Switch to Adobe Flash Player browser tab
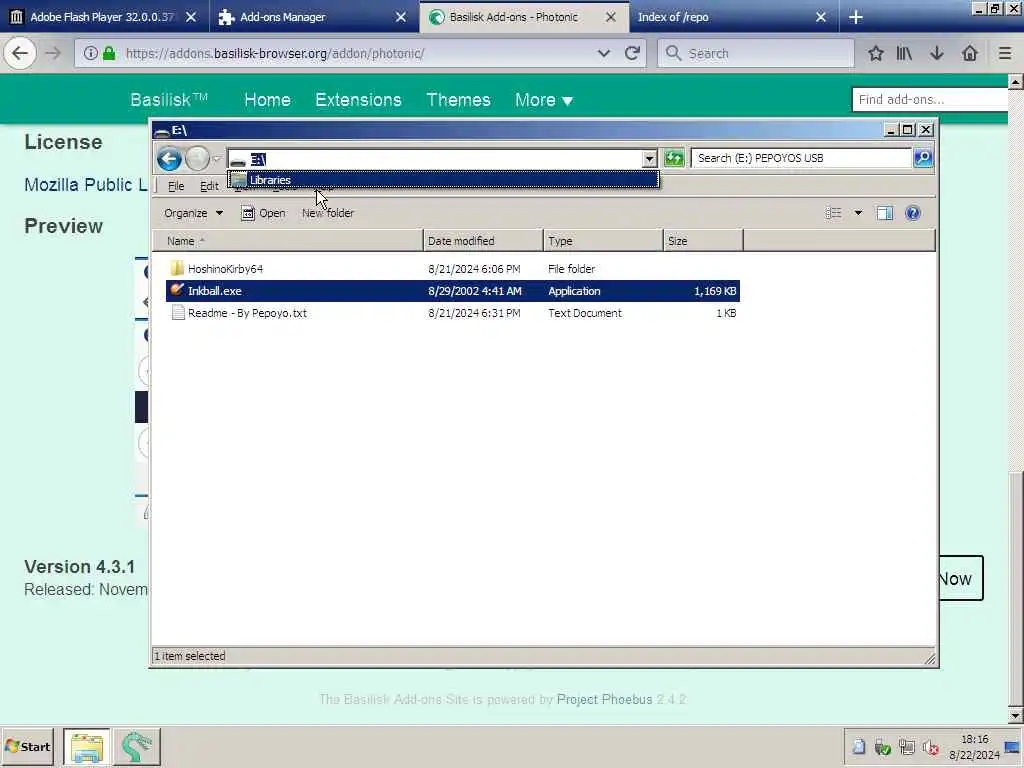The height and width of the screenshot is (768, 1024). pos(103,17)
